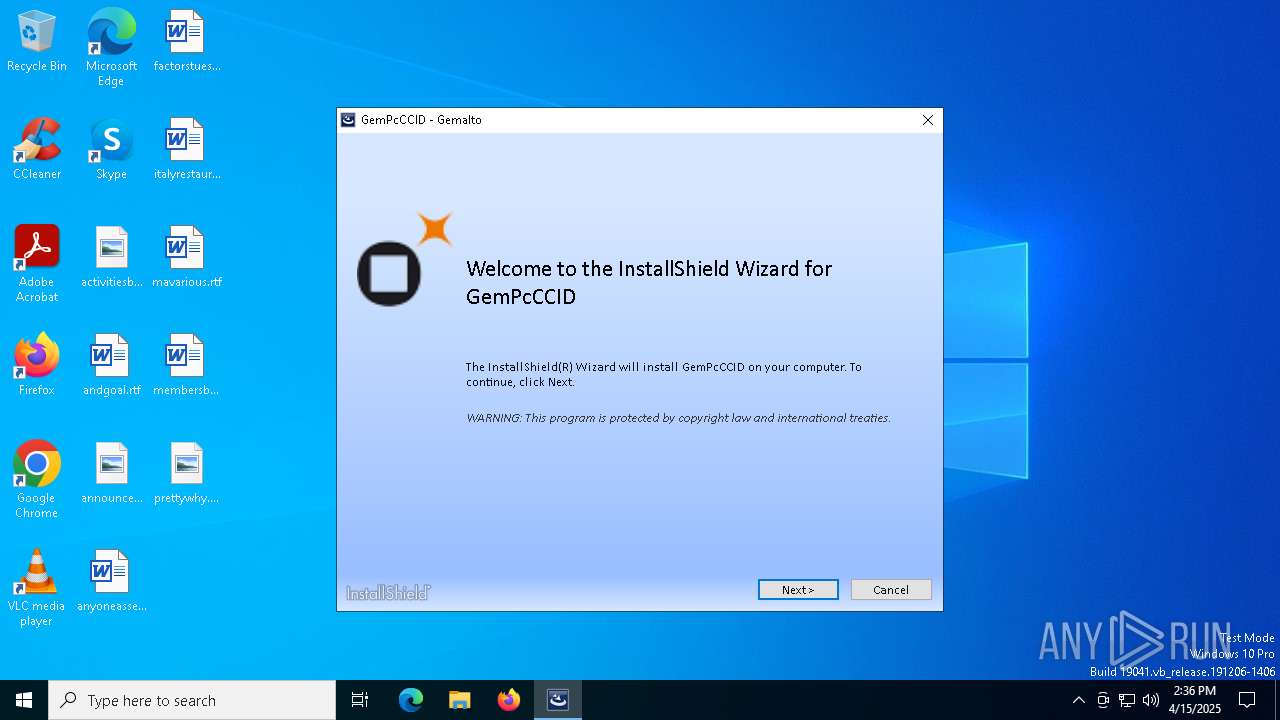Screen dimensions: 1280x720
Task: Select the membersb document icon
Action: click(186, 366)
